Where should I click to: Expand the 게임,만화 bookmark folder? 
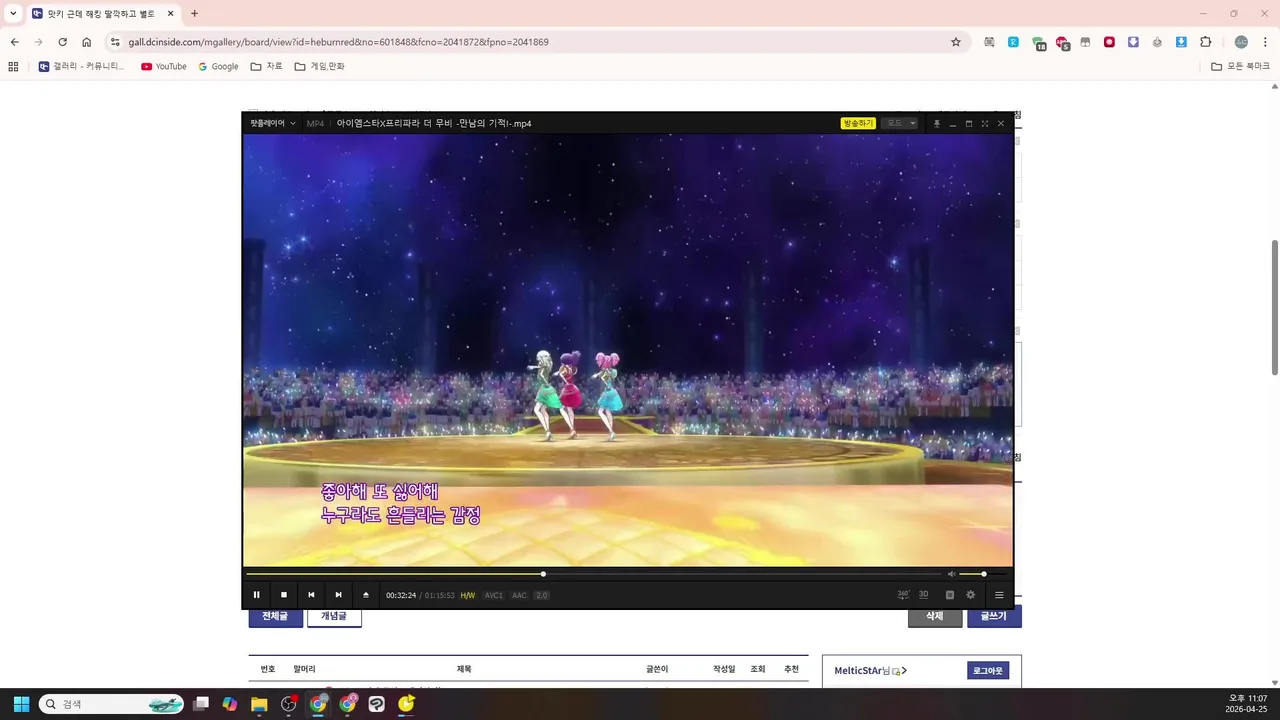click(319, 66)
